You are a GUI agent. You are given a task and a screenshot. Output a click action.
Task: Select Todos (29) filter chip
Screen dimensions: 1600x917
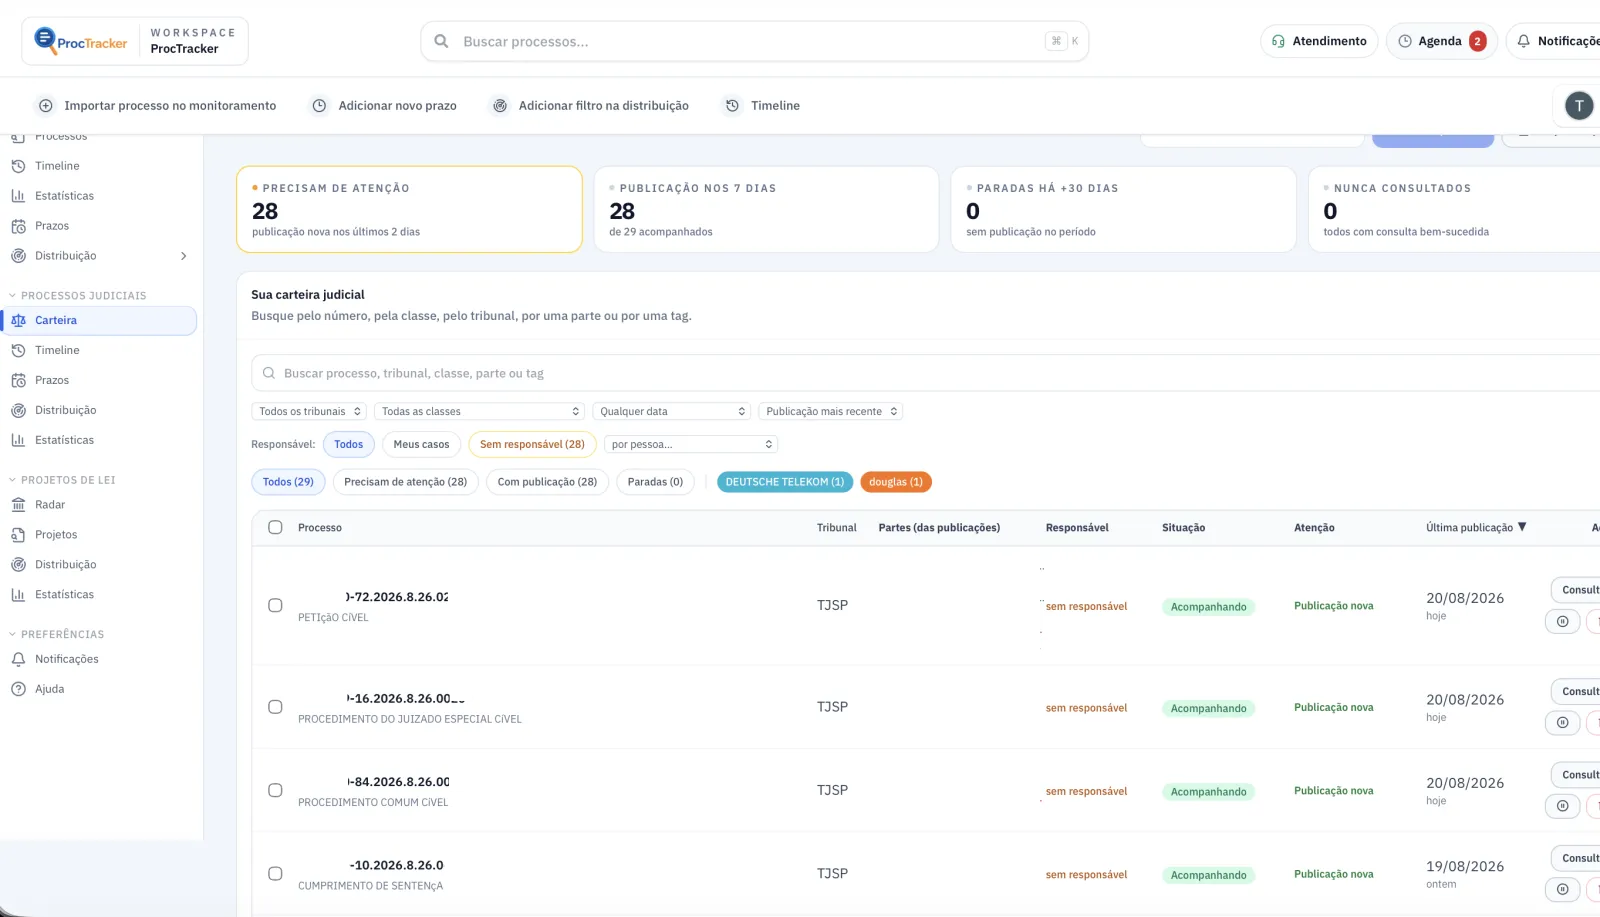click(x=288, y=482)
